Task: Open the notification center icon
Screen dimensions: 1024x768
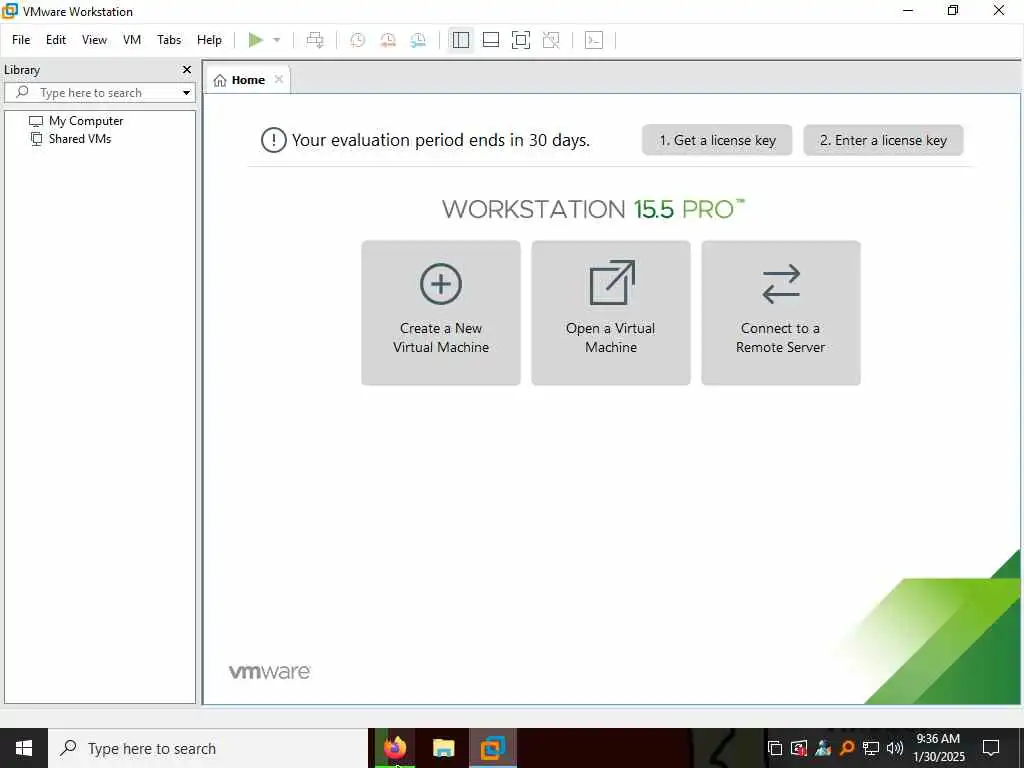Action: (x=991, y=748)
